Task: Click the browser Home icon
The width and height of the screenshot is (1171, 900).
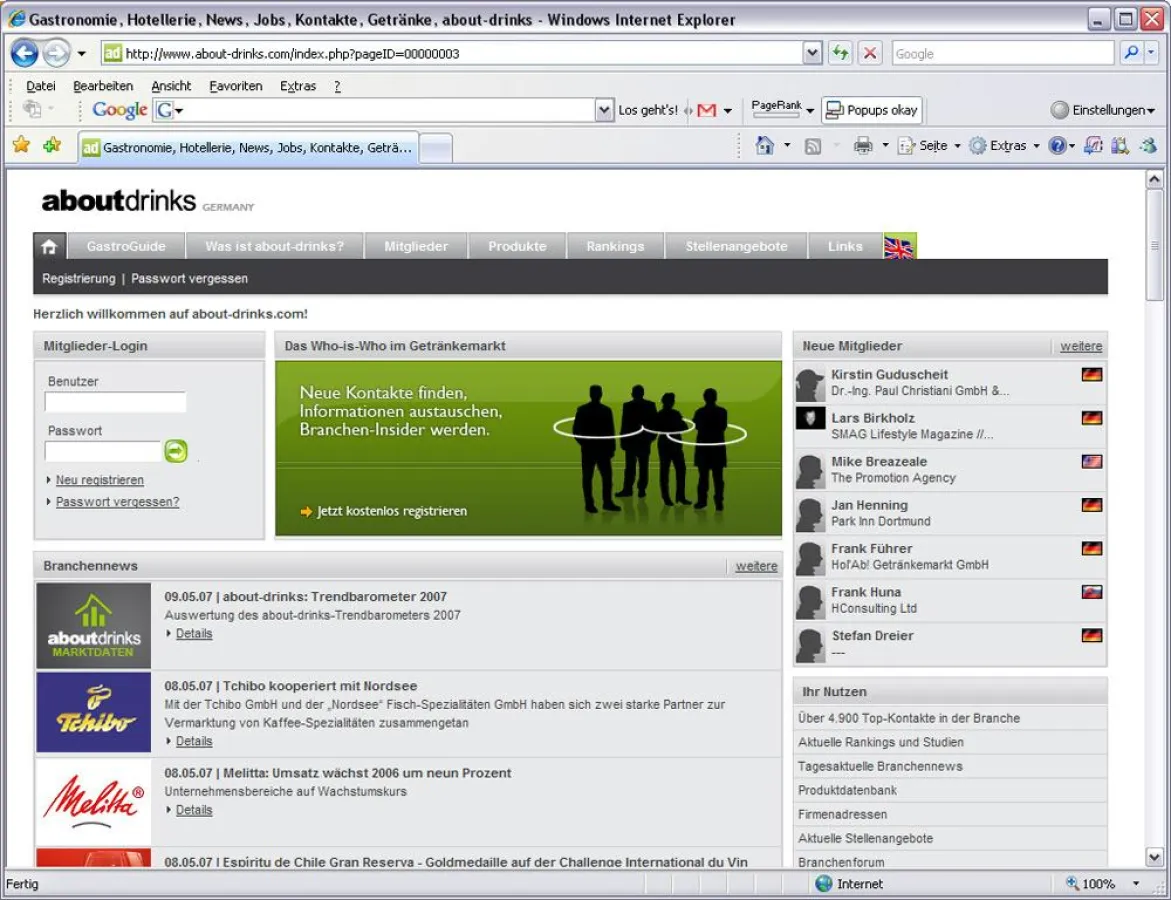Action: point(765,146)
